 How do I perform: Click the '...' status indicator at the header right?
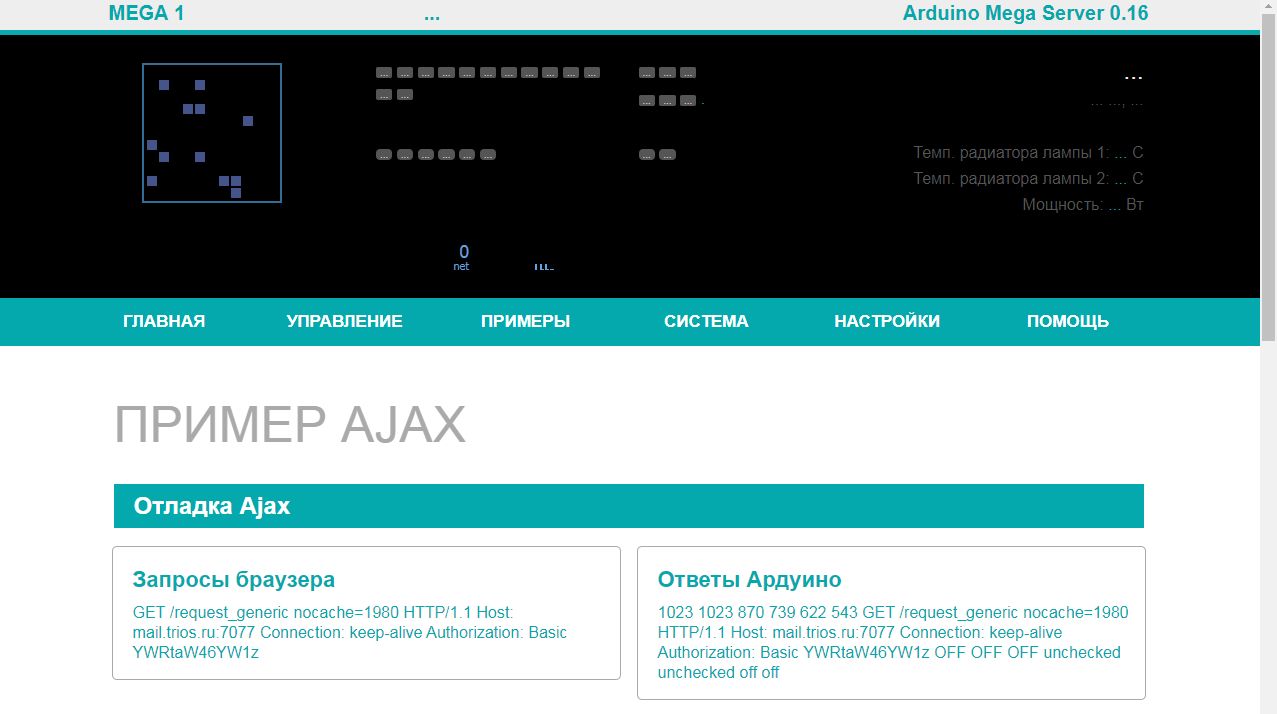(x=1133, y=76)
